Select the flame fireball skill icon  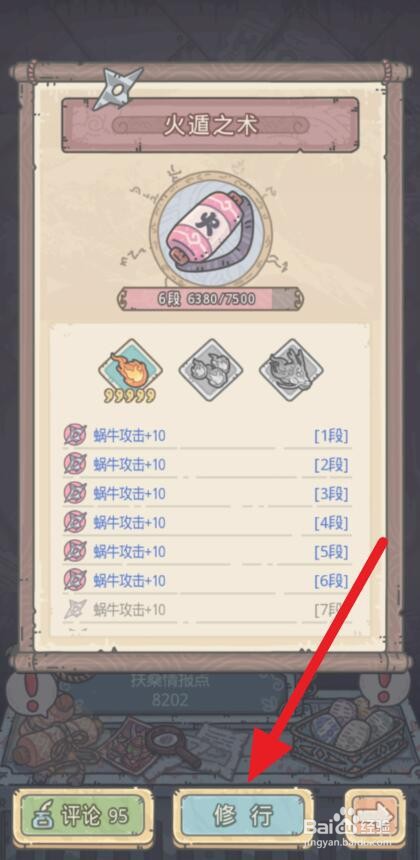coord(130,367)
